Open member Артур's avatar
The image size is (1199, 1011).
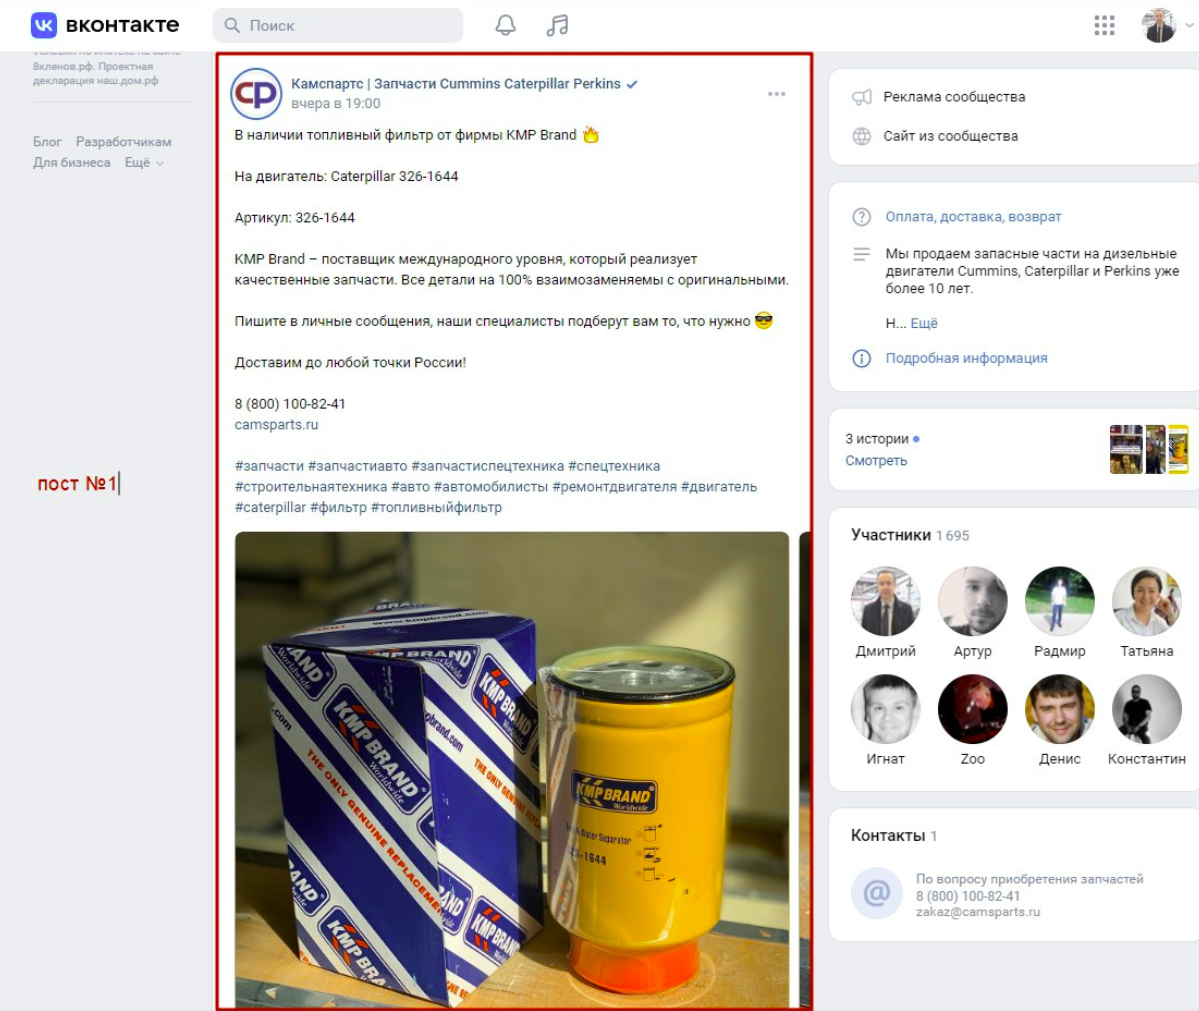(x=973, y=601)
